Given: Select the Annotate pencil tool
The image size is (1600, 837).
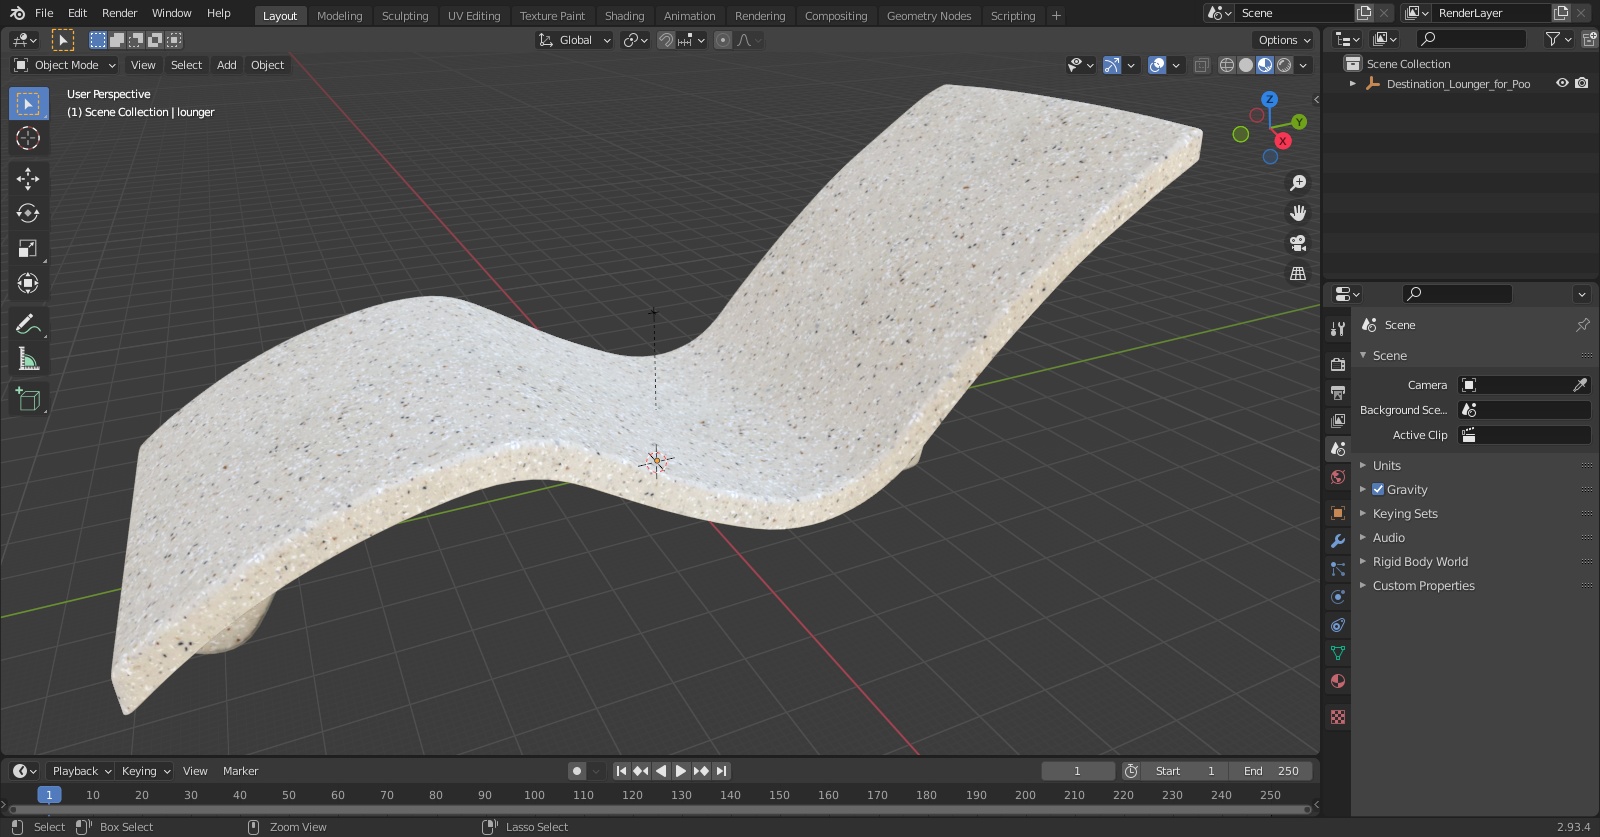Looking at the screenshot, I should pos(28,324).
